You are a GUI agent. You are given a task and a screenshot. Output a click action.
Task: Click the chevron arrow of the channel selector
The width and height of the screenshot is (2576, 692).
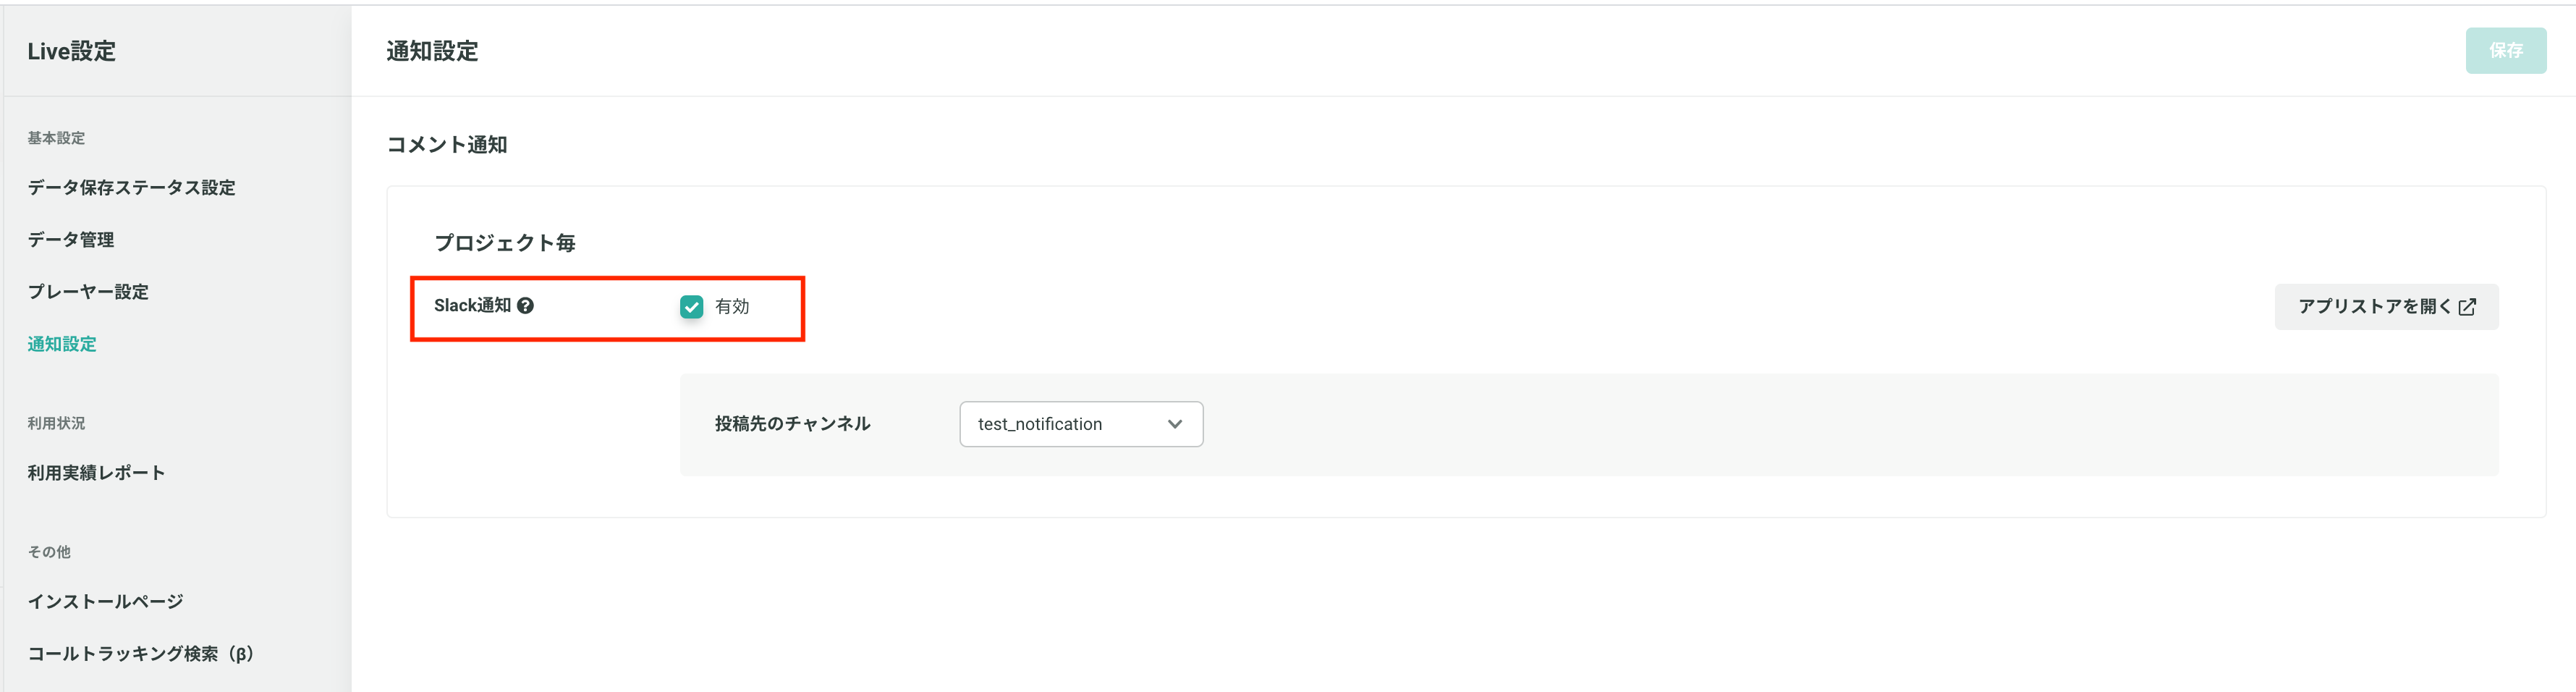click(x=1174, y=424)
